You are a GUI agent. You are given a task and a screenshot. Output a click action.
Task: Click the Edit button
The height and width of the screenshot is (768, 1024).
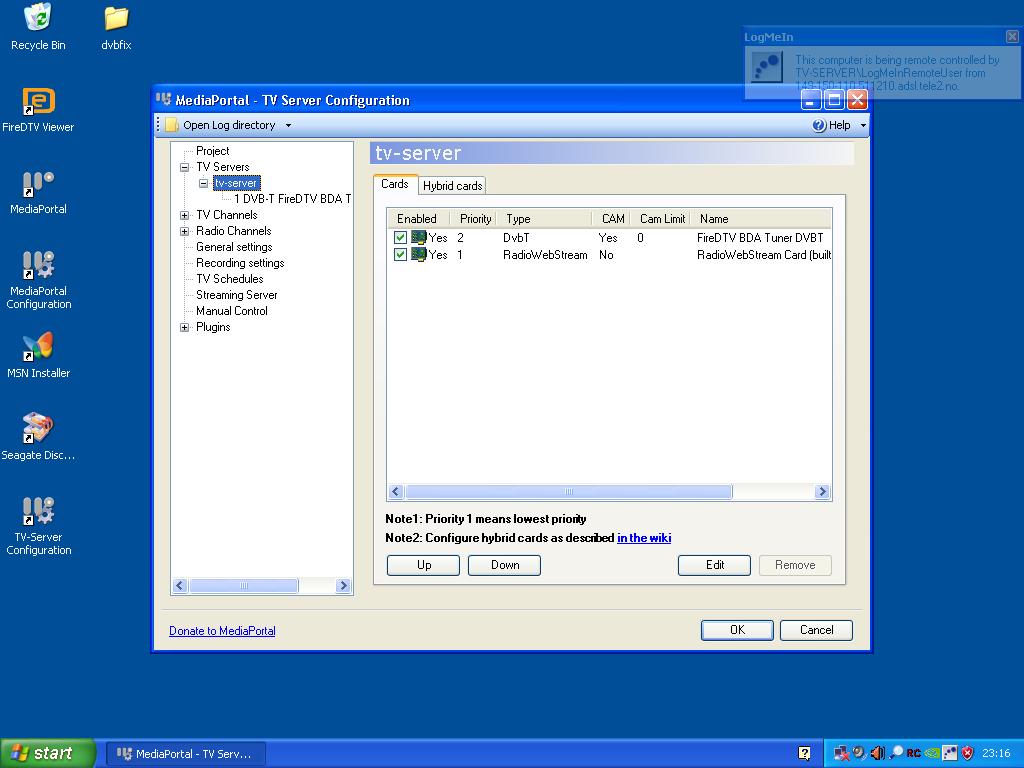tap(714, 565)
